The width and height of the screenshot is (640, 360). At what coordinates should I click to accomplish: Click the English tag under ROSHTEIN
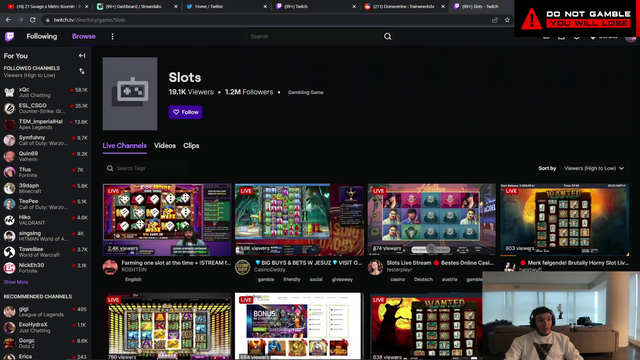click(133, 280)
